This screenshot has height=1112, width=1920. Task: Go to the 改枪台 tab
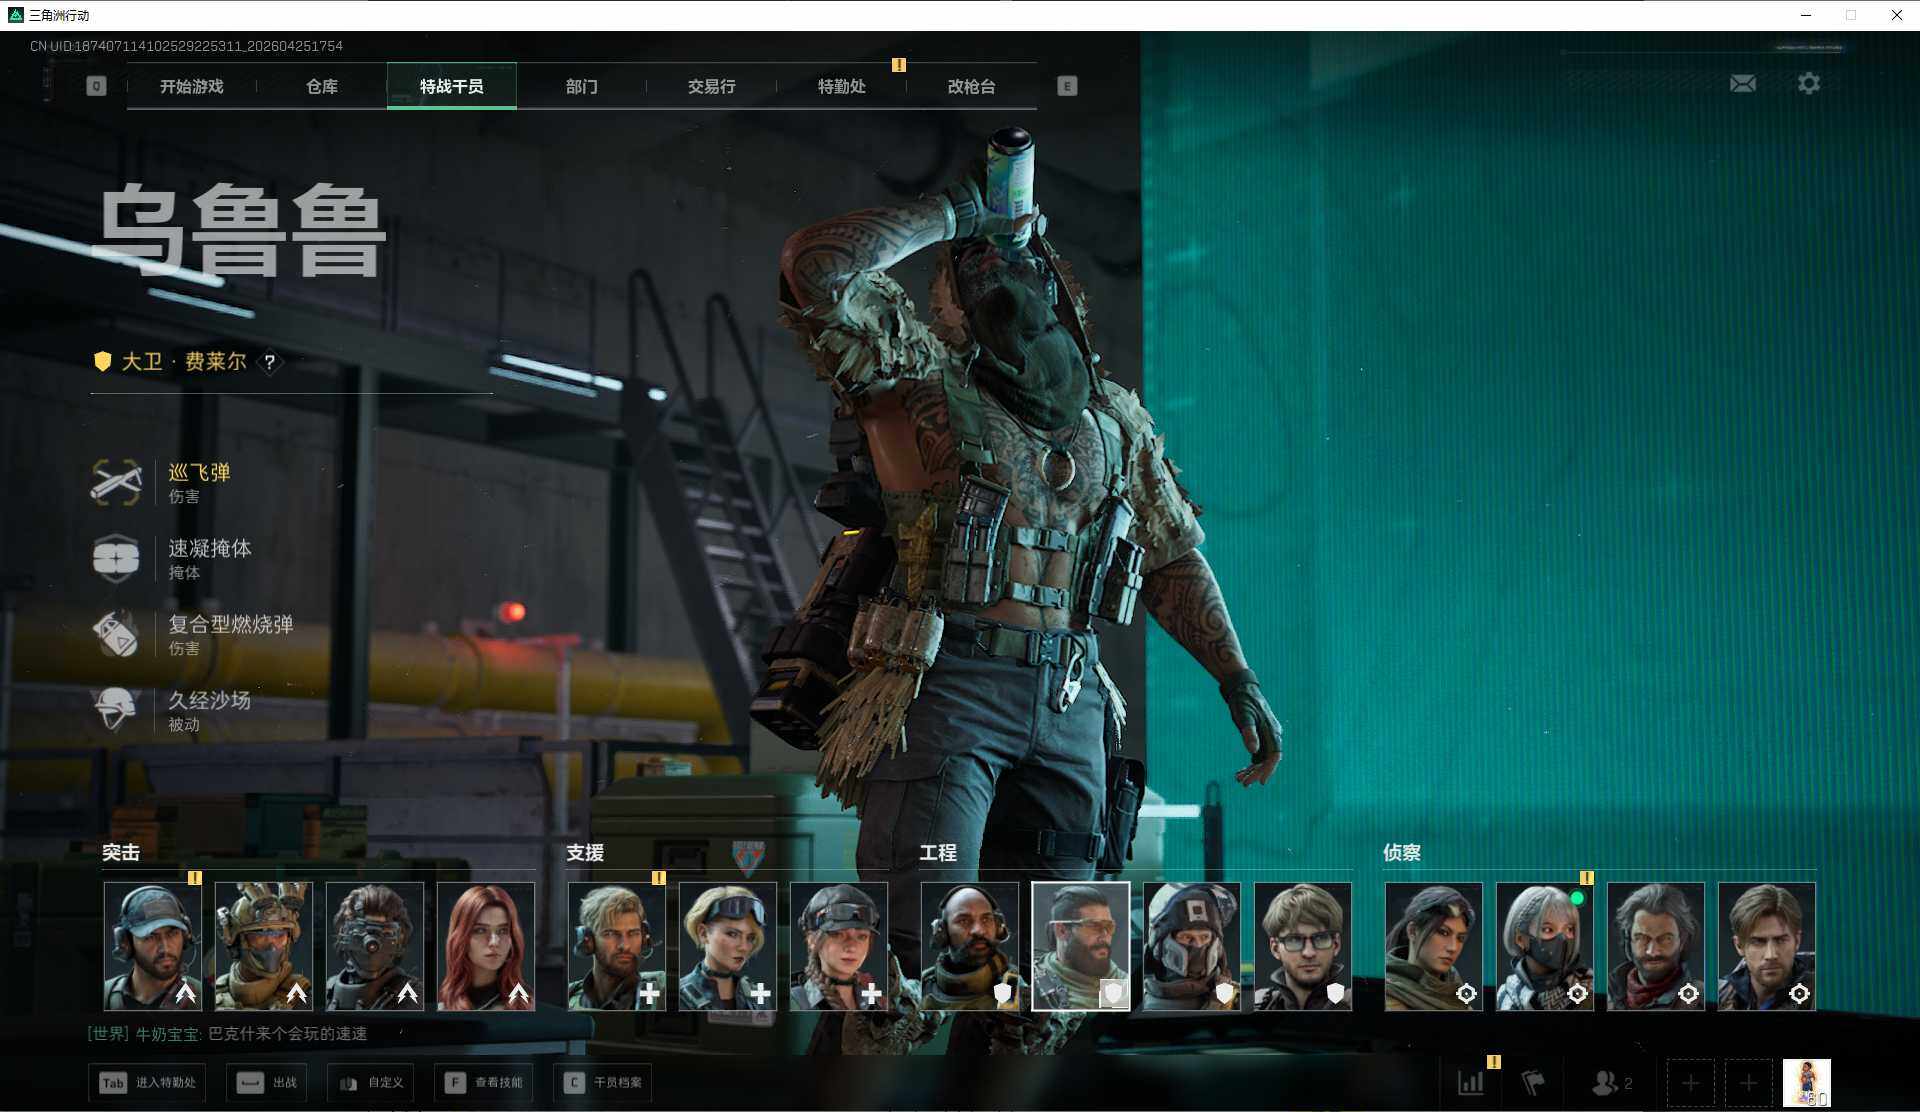coord(971,87)
